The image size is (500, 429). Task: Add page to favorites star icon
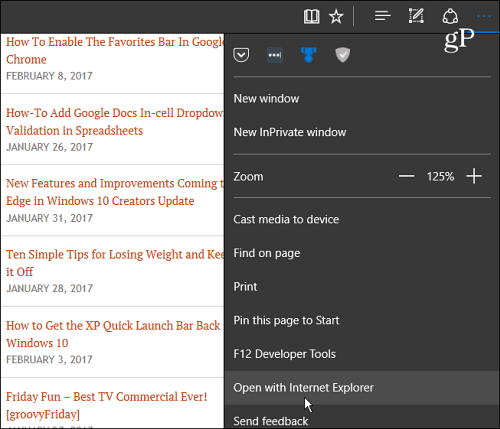336,16
